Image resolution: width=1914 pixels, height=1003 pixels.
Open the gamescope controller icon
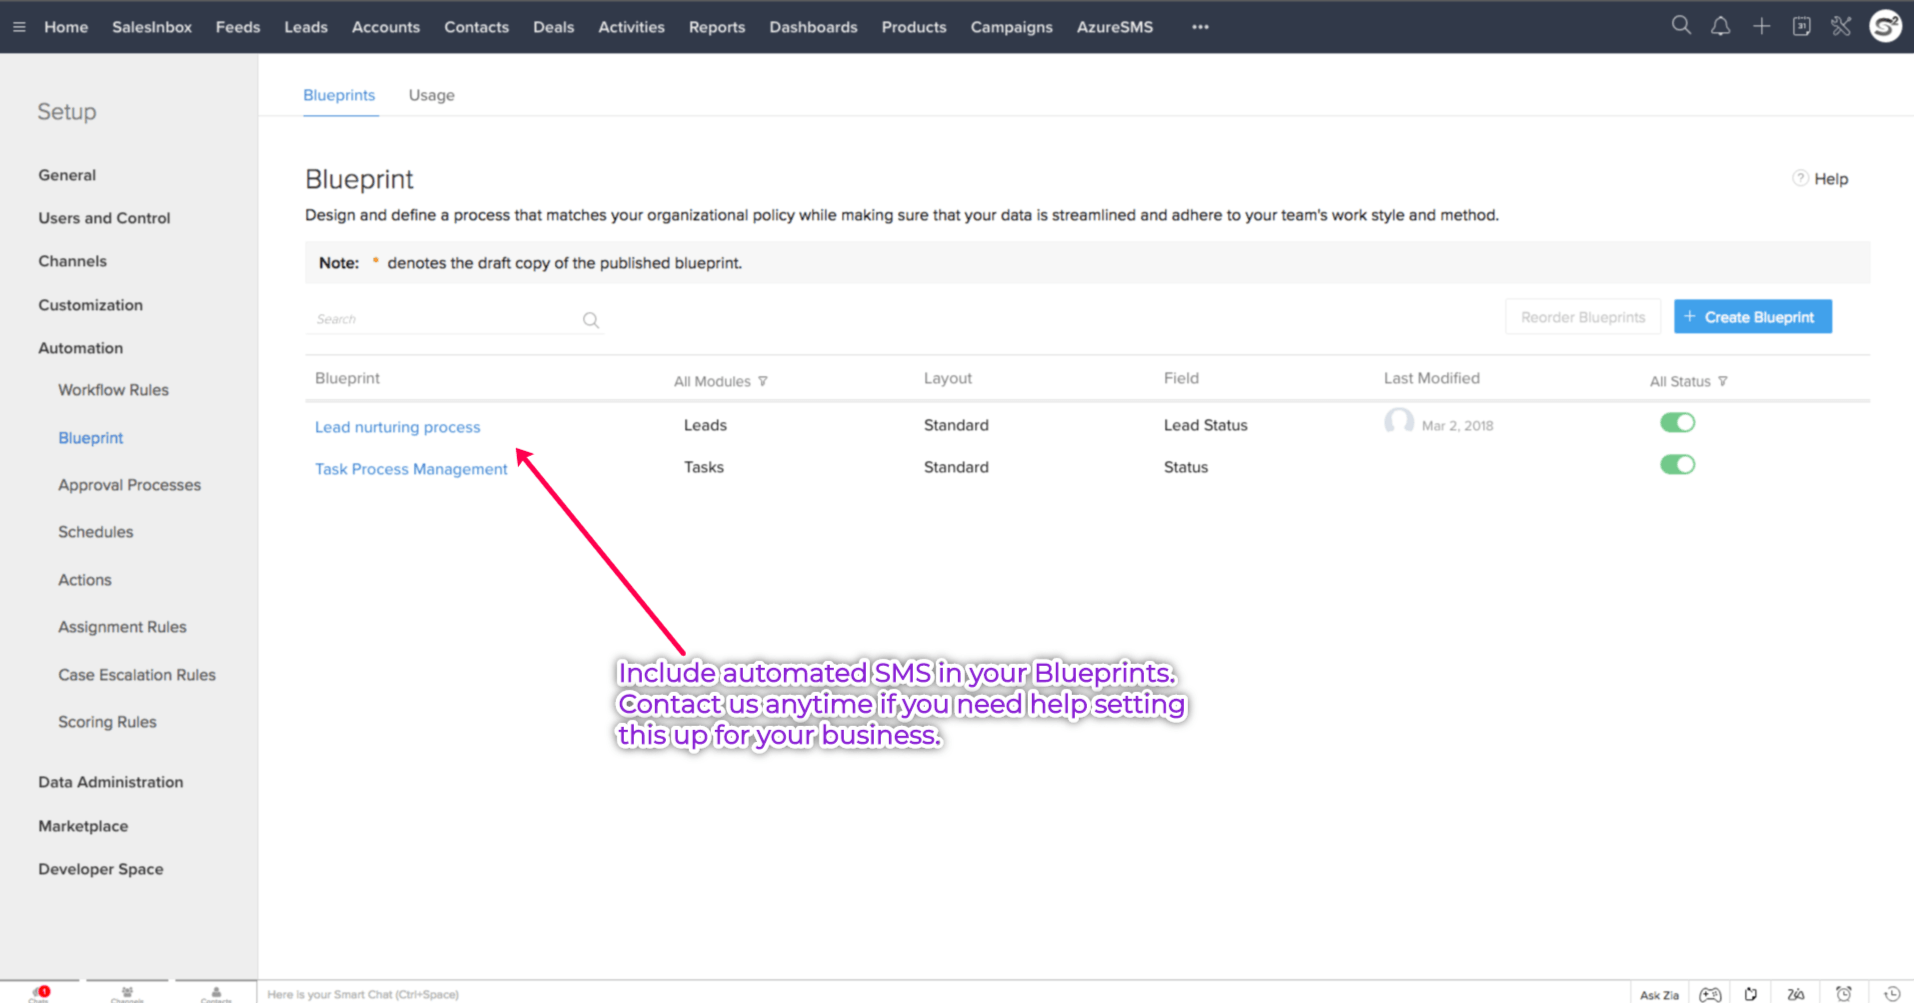(1710, 993)
